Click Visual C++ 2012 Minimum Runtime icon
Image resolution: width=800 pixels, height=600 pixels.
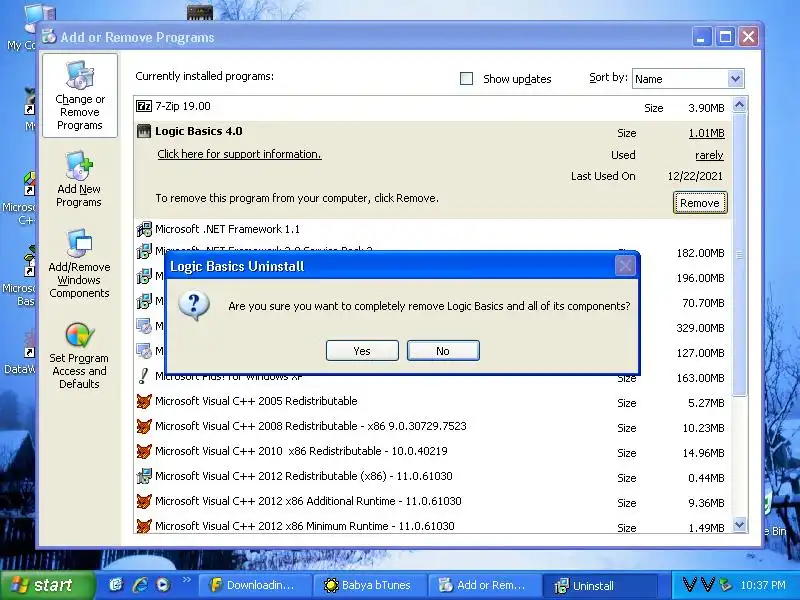pyautogui.click(x=144, y=526)
